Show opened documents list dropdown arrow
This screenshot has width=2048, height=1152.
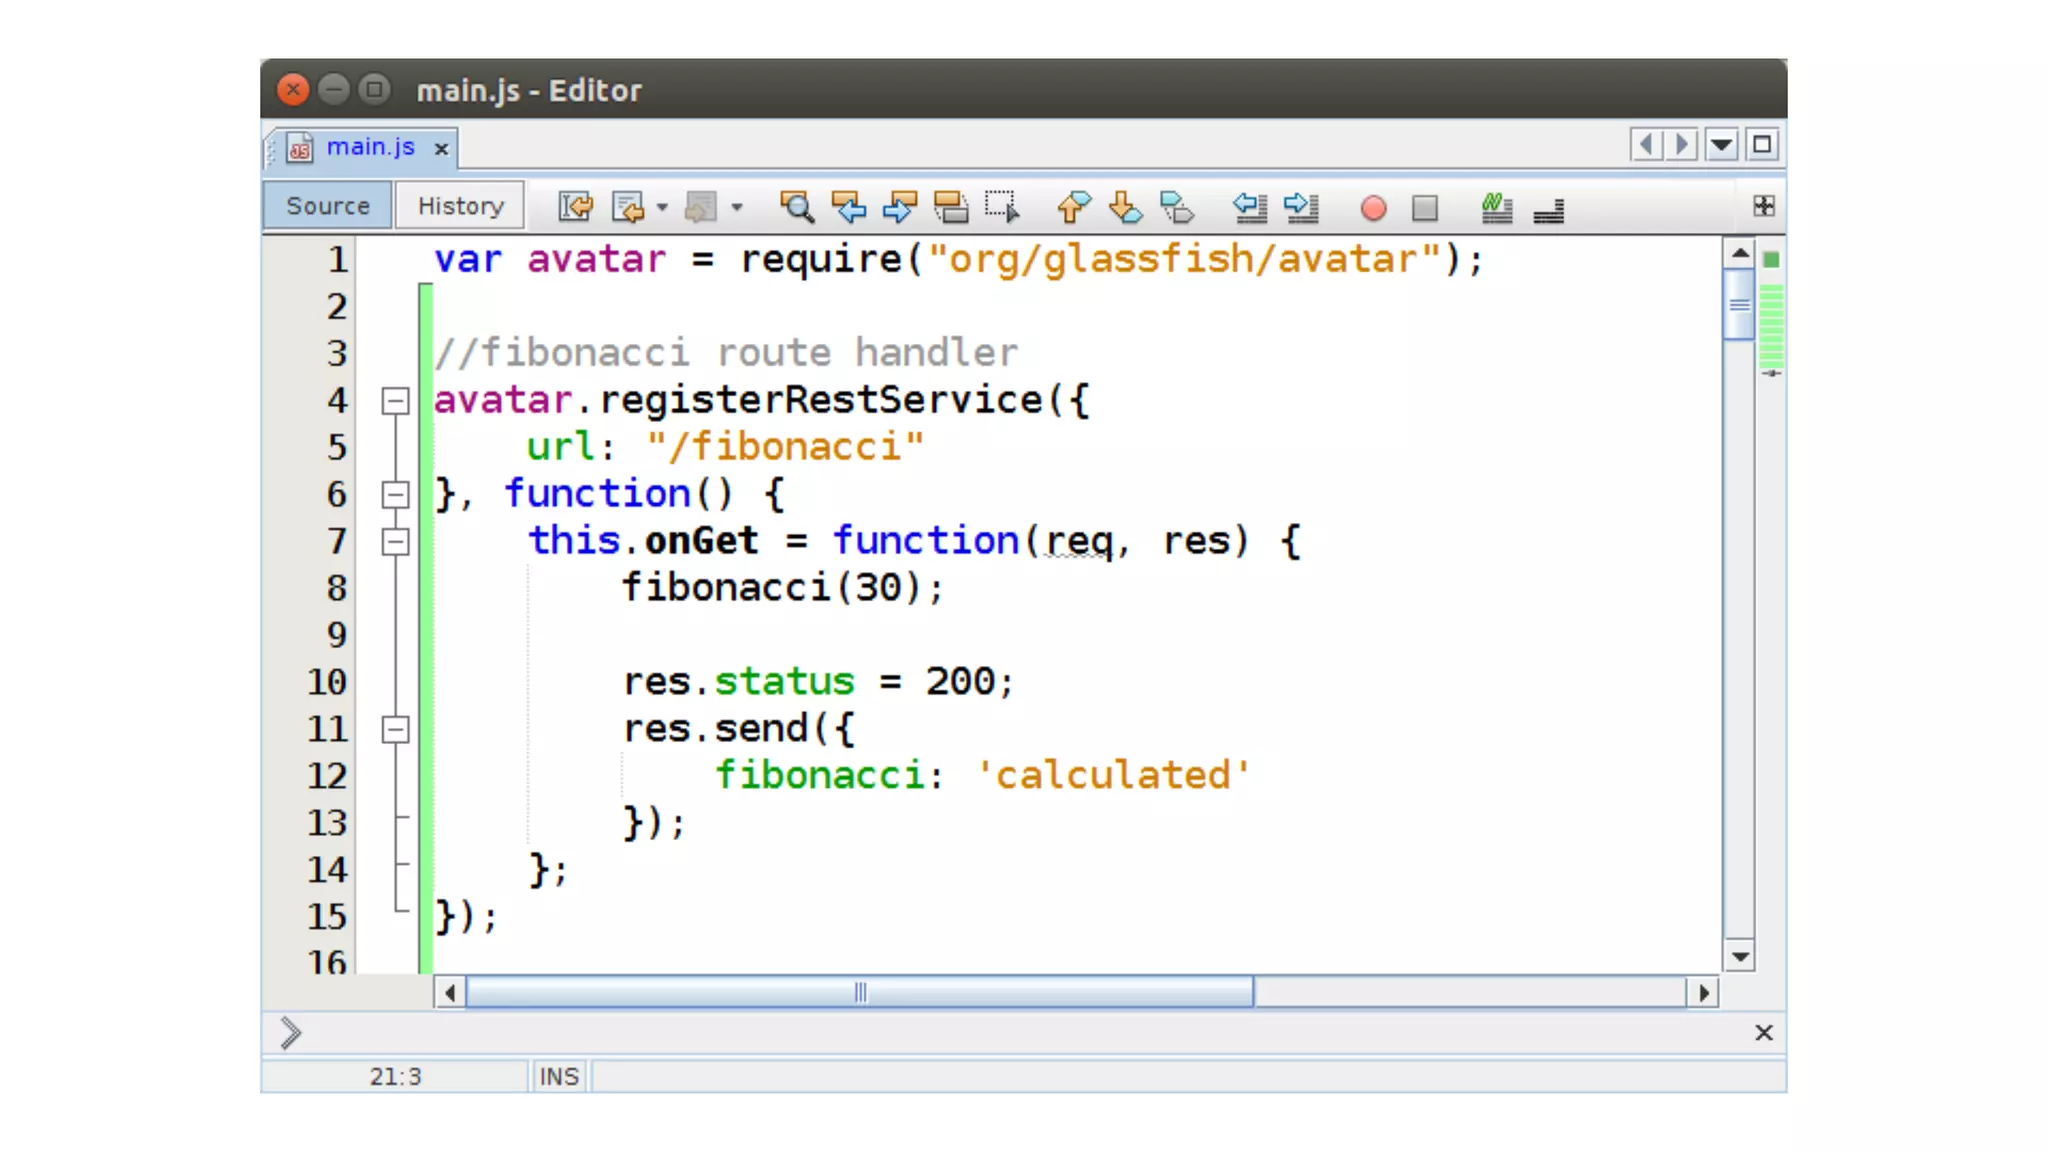[x=1721, y=145]
